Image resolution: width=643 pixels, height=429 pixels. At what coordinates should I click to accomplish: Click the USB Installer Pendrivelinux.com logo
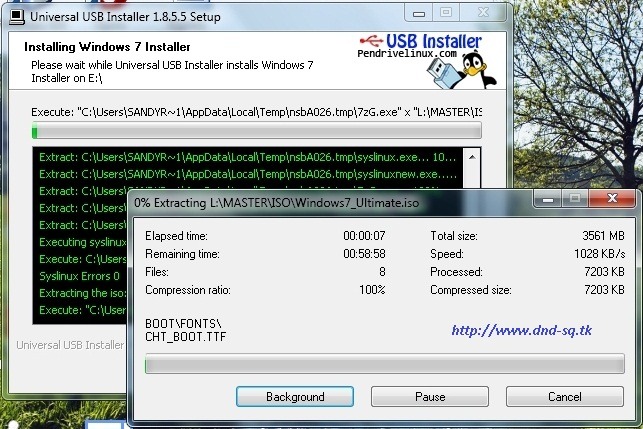click(x=420, y=46)
